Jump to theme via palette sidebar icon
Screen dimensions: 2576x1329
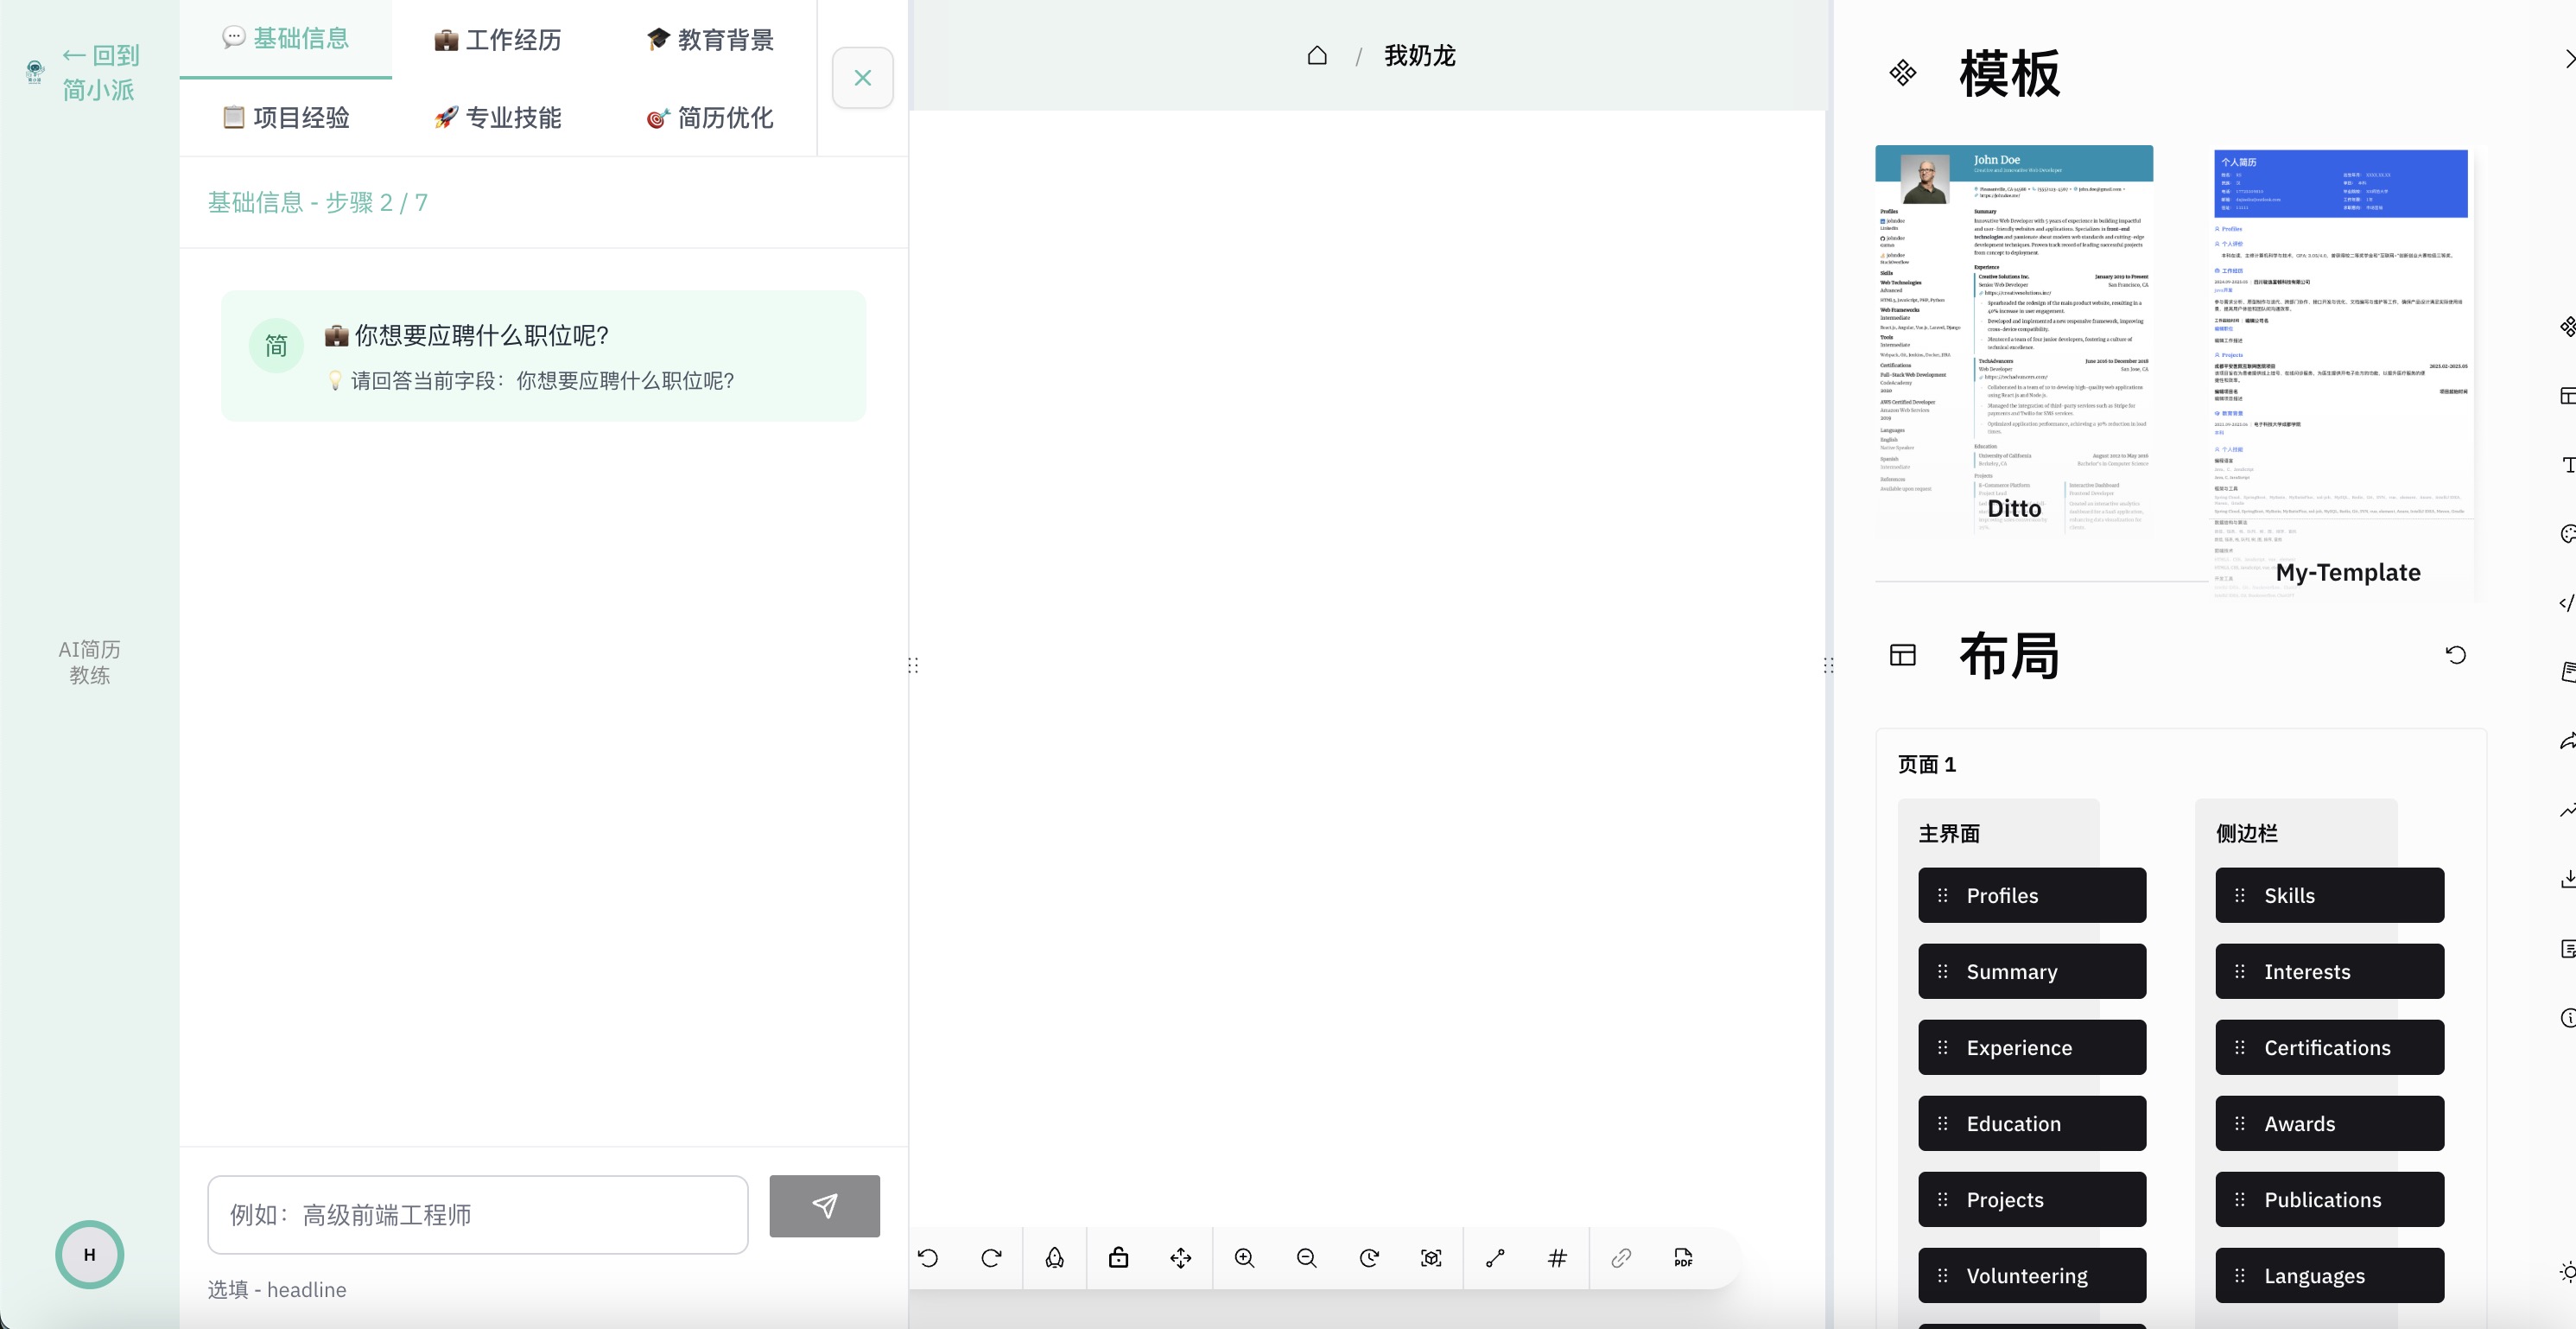pos(2568,534)
